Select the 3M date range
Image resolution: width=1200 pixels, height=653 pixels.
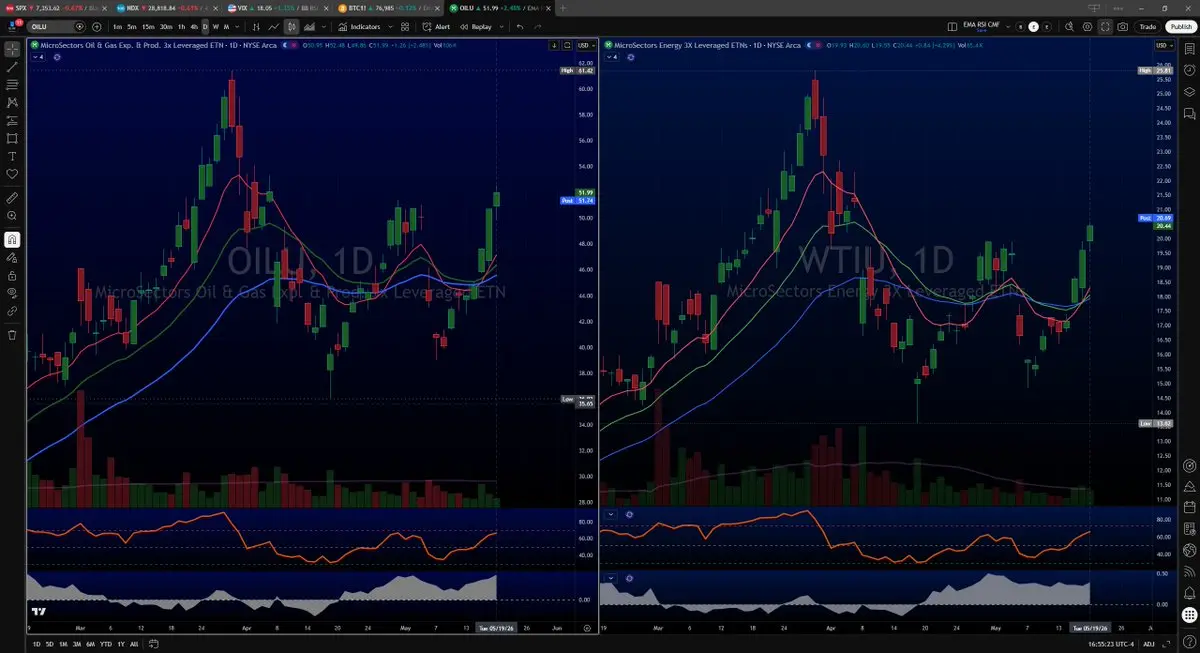click(x=78, y=644)
